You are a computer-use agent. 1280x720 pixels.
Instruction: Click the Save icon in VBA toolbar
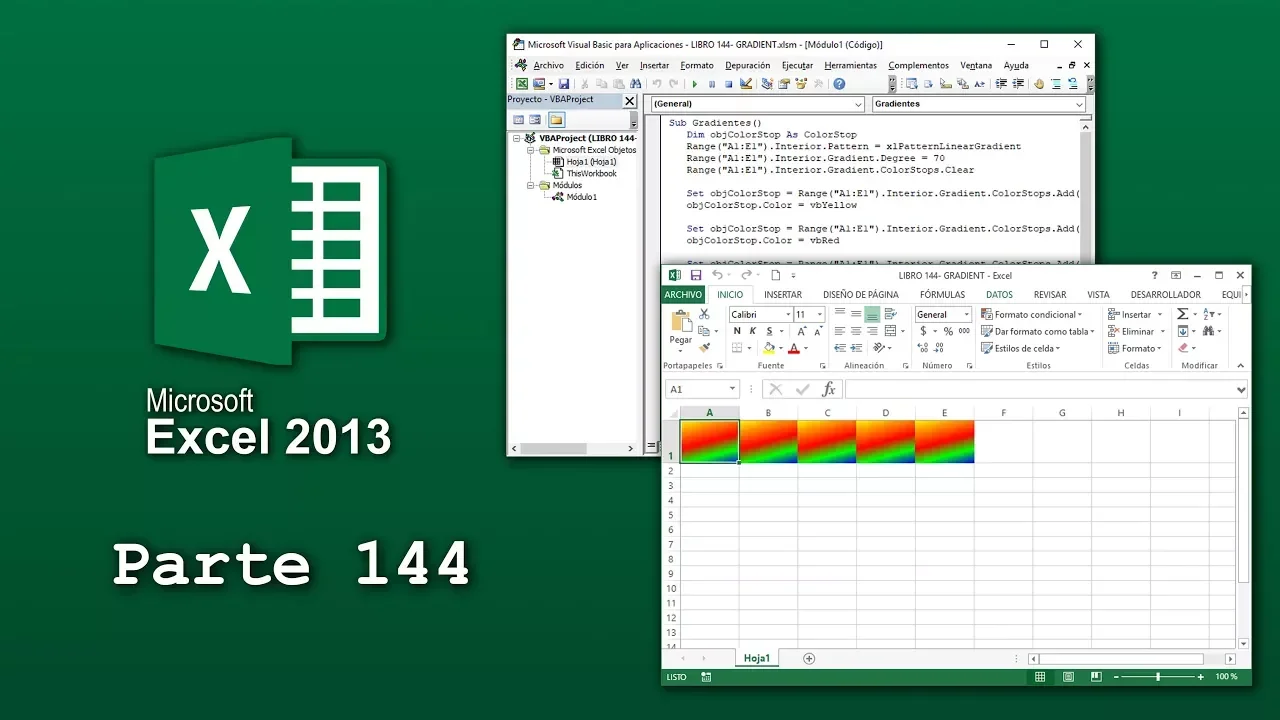pyautogui.click(x=564, y=84)
